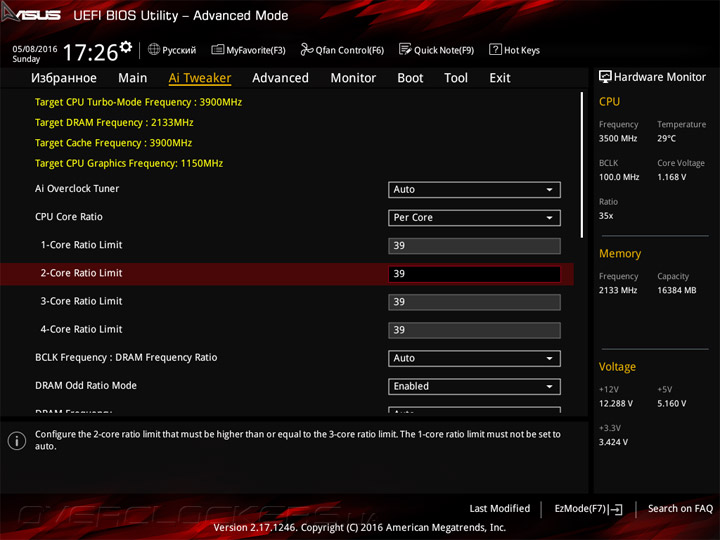This screenshot has width=720, height=540.
Task: Click the 05/08/2016 date text
Action: 34,49
